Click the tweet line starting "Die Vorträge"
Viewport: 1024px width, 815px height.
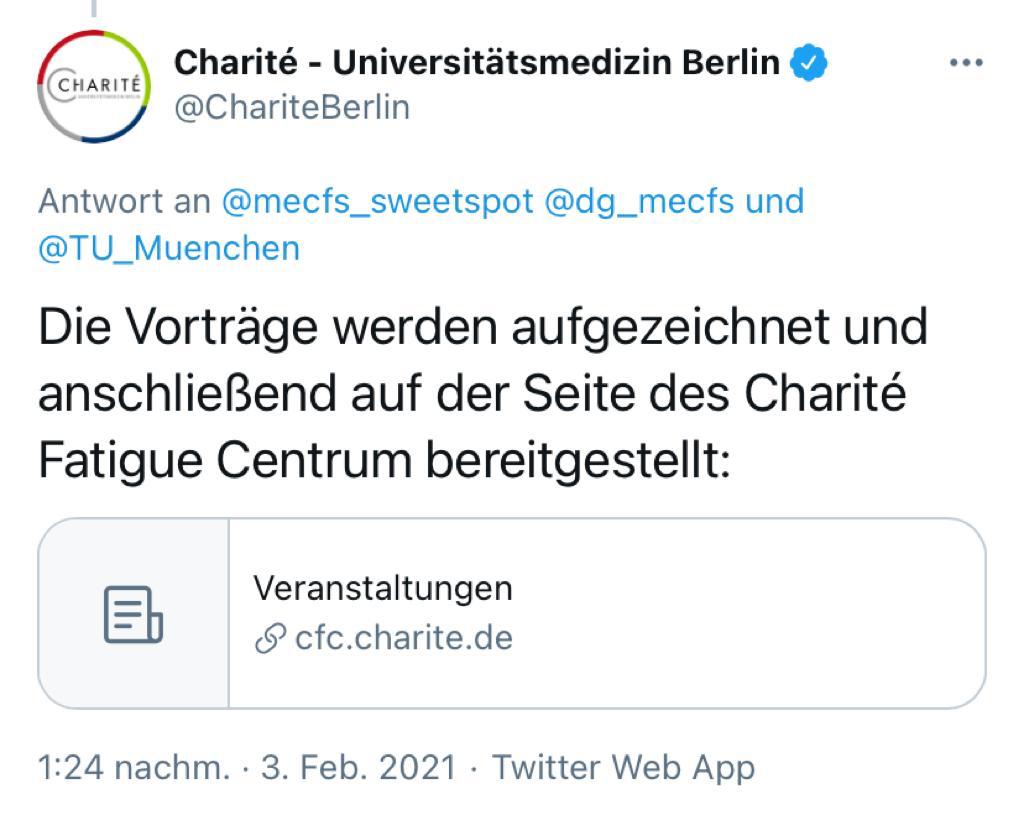tap(483, 326)
